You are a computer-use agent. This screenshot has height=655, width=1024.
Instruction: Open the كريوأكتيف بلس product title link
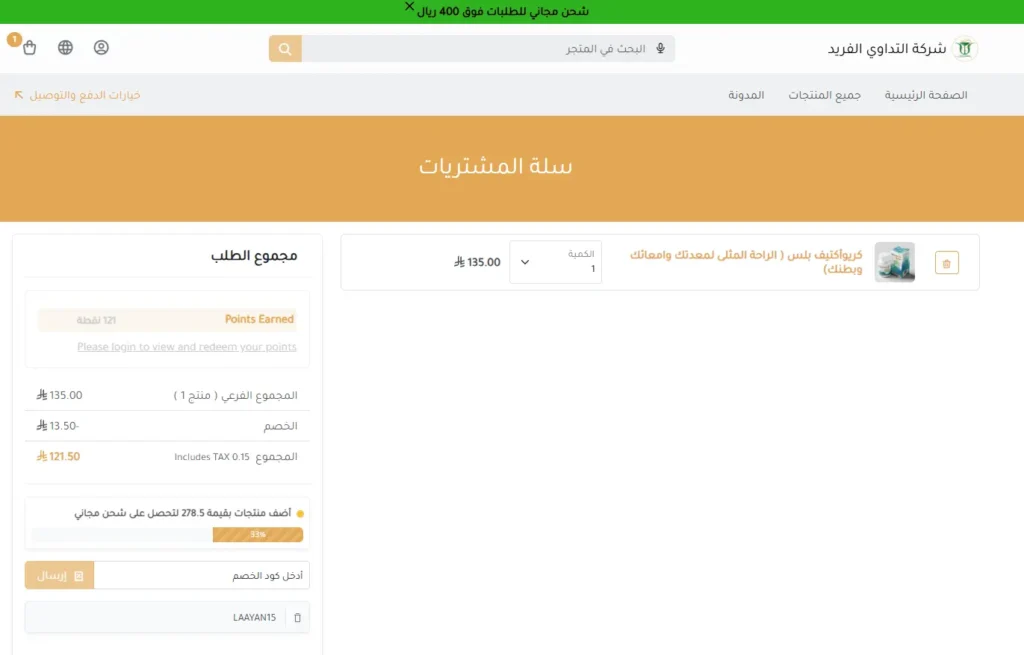point(746,262)
